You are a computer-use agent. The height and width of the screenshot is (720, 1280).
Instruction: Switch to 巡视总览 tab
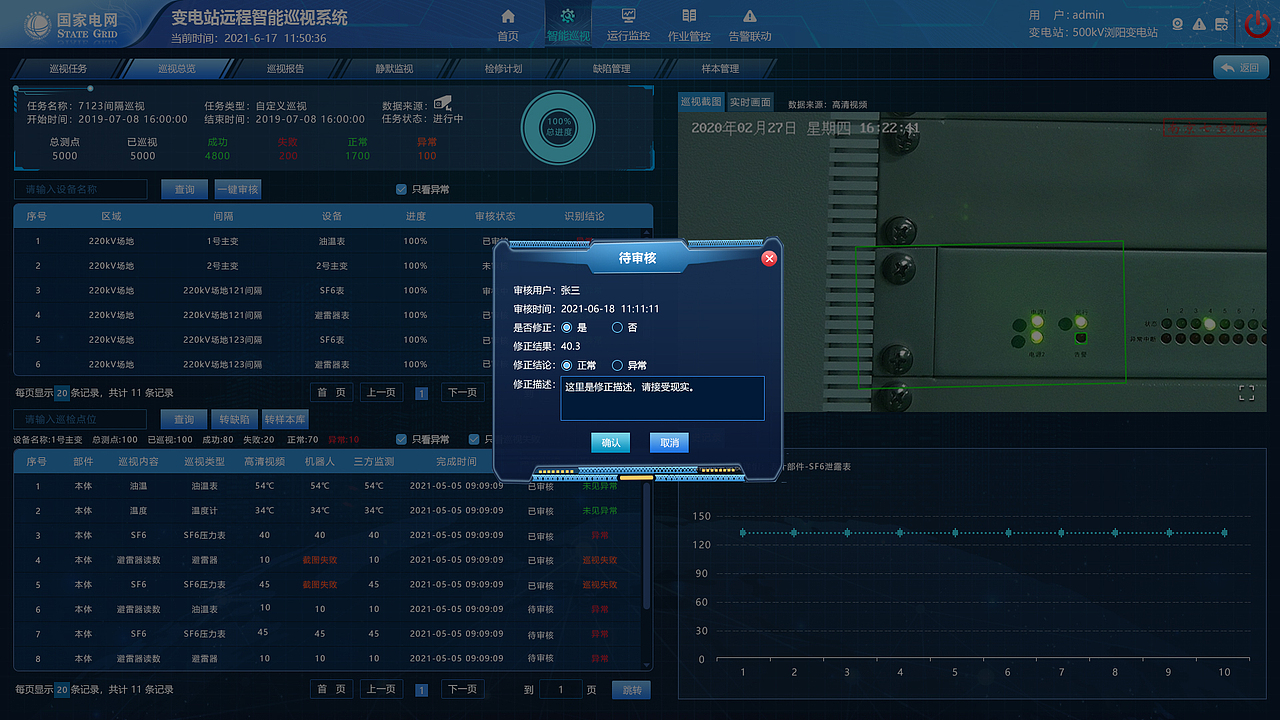pyautogui.click(x=177, y=69)
